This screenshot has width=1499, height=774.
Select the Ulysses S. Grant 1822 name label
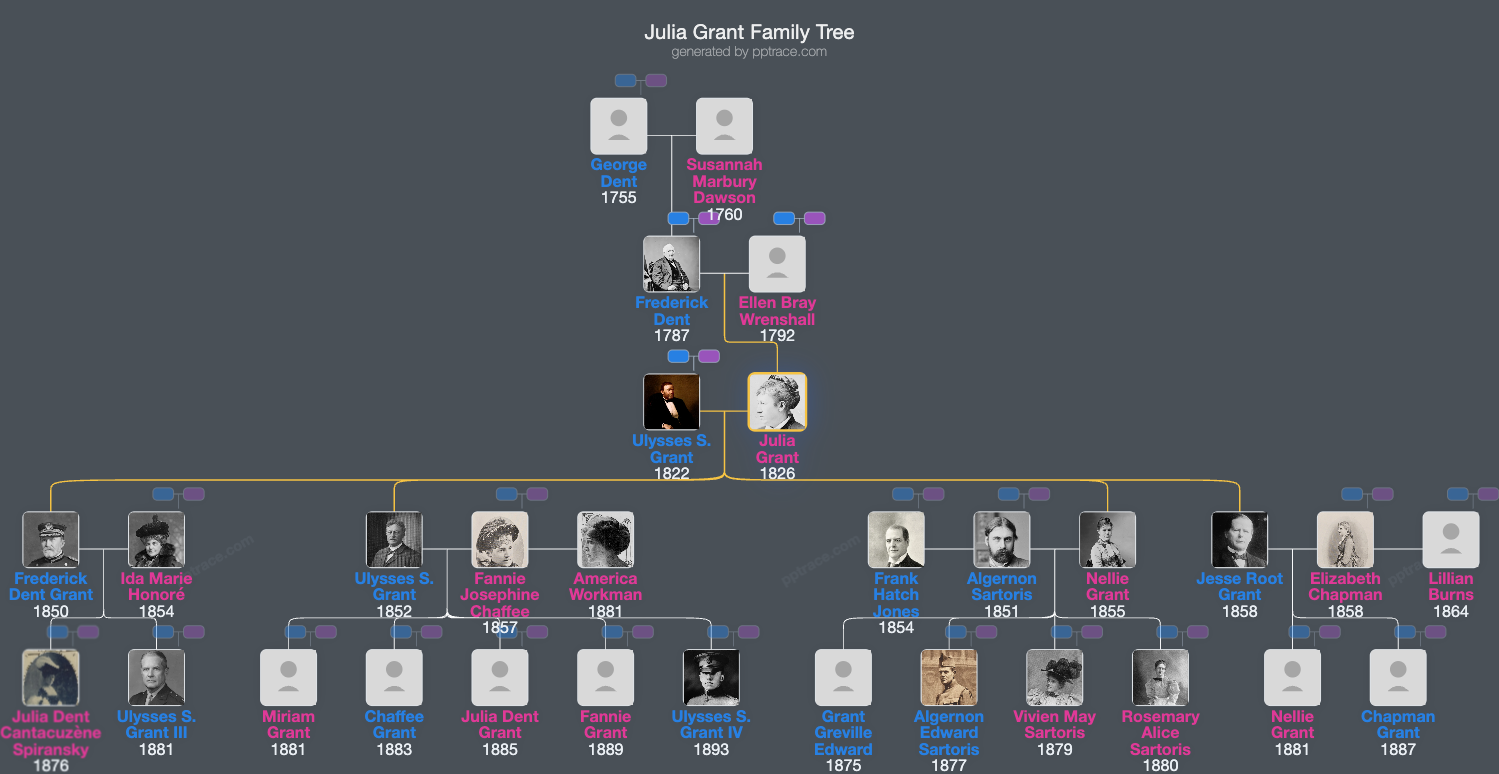671,449
